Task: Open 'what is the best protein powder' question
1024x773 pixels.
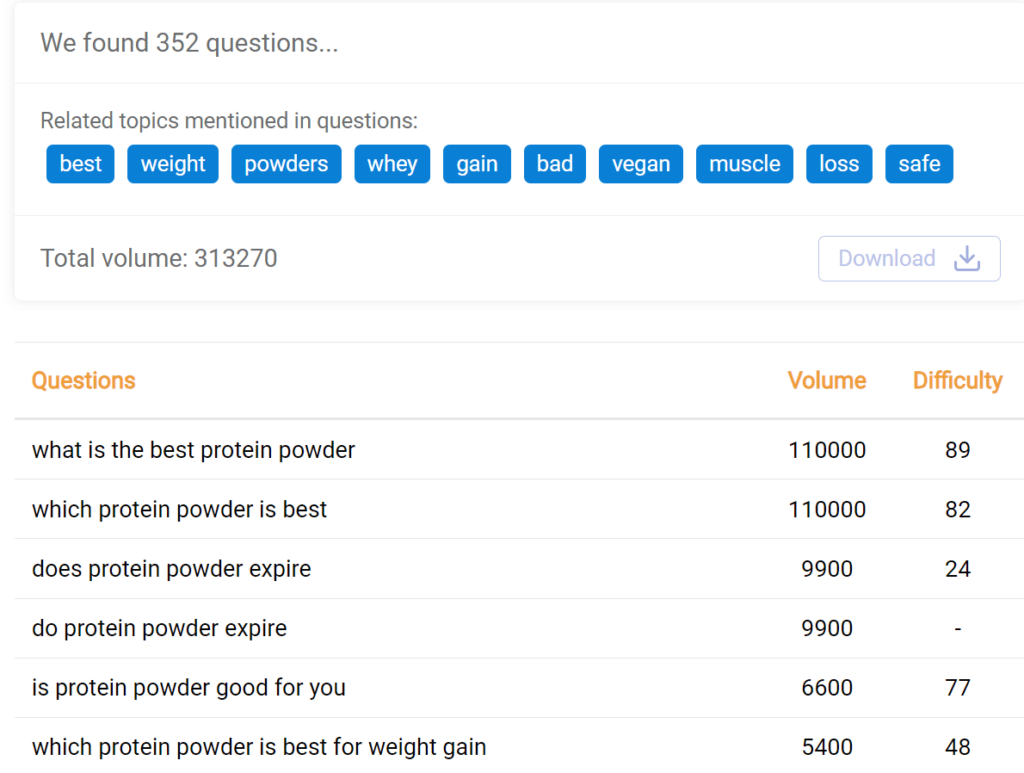Action: 193,450
